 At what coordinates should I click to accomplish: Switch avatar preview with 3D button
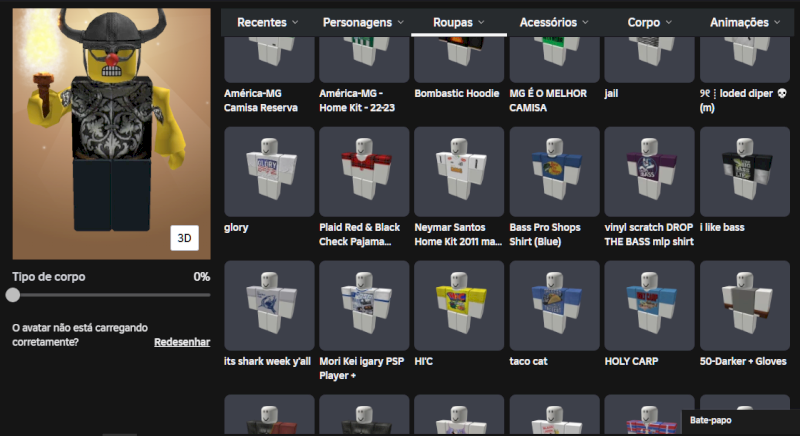tap(184, 238)
